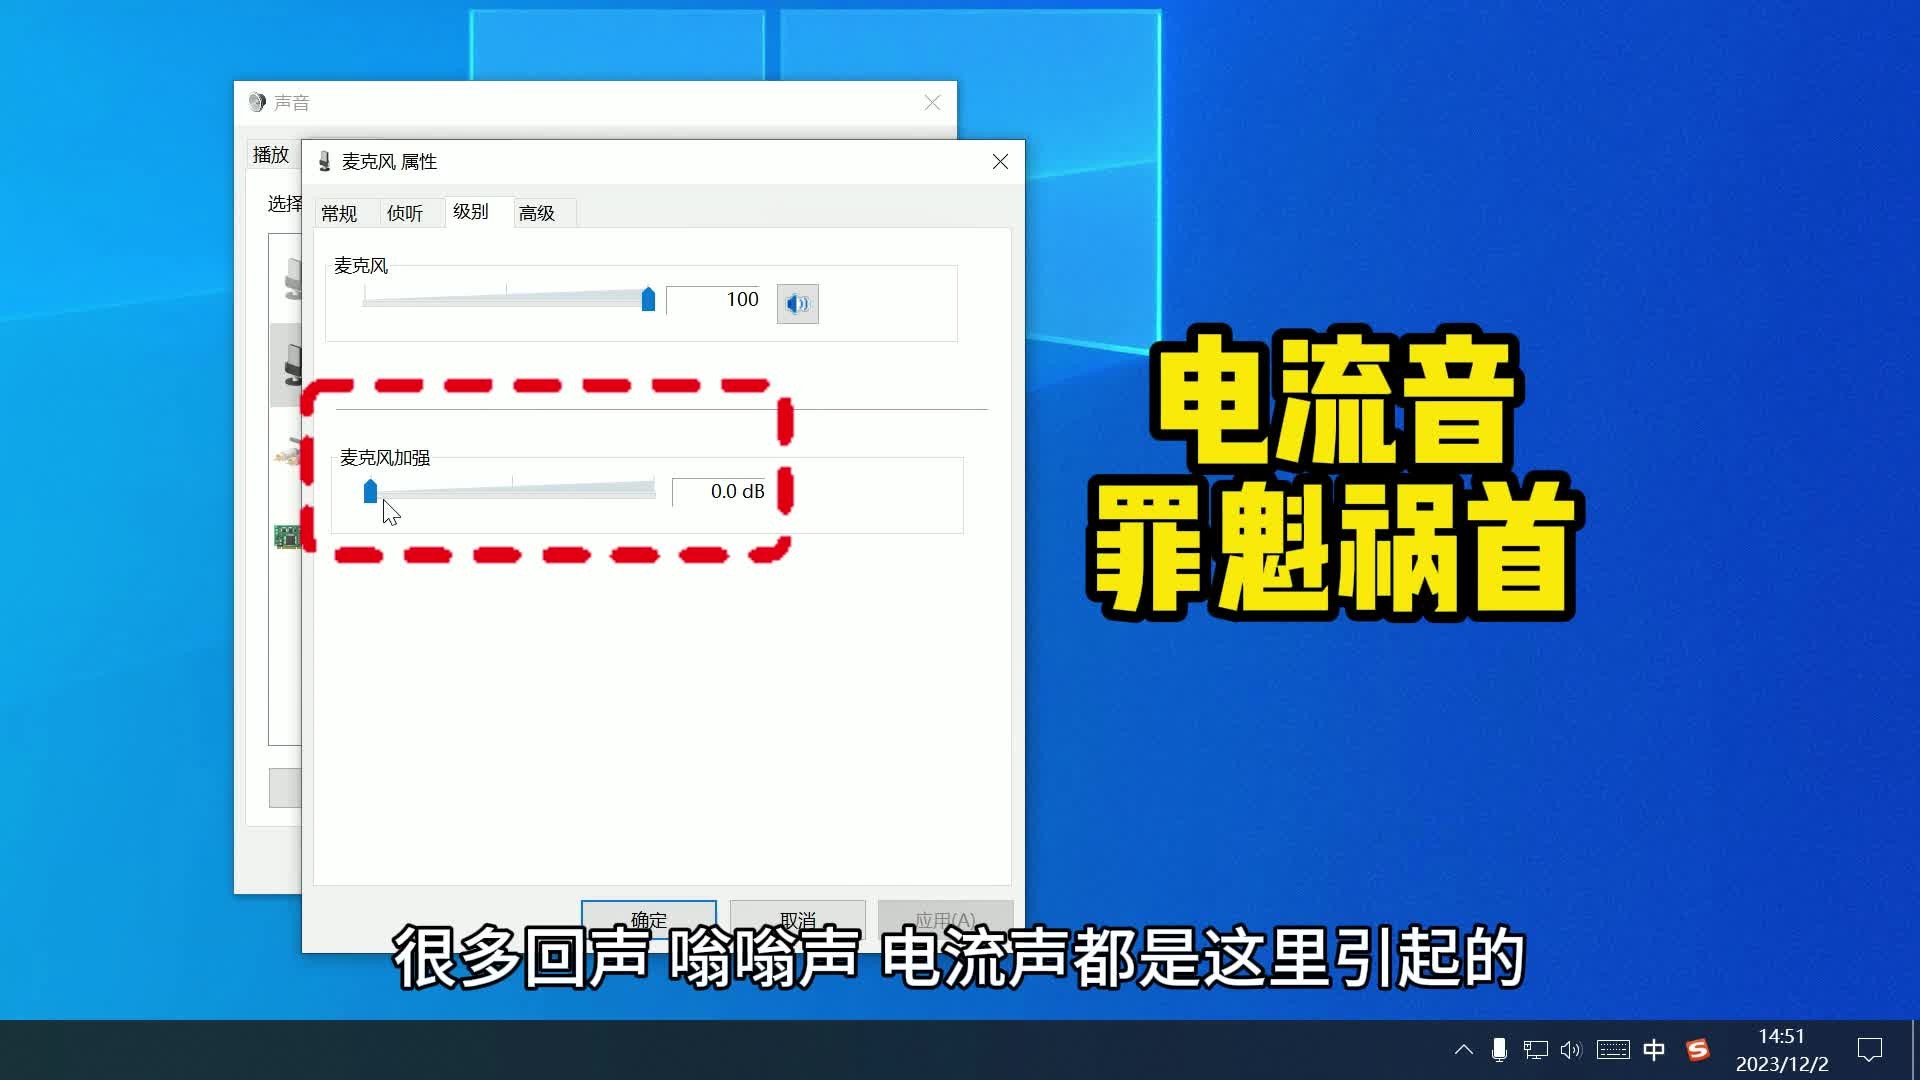Drag the 麦克风加强 slider to adjust boost
Viewport: 1920px width, 1080px height.
coord(369,491)
